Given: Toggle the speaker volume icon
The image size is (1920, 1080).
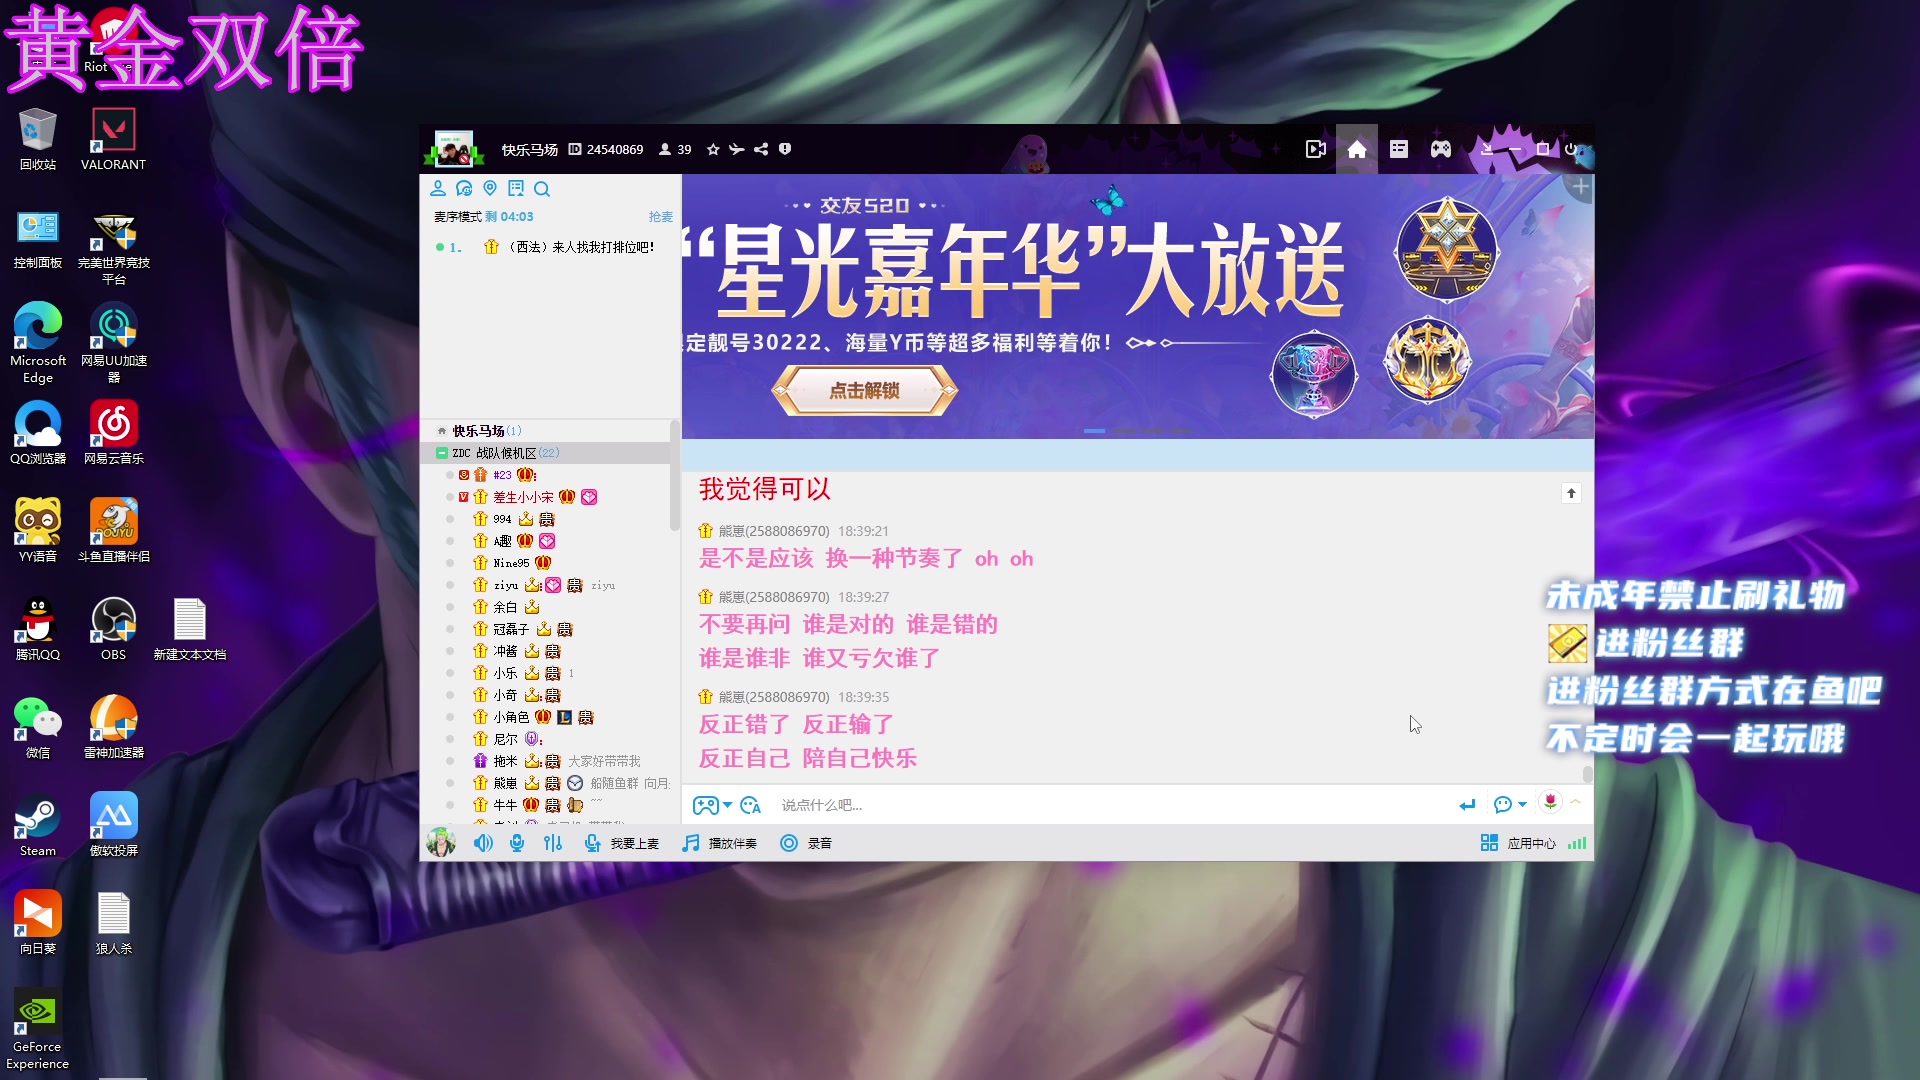Looking at the screenshot, I should (483, 843).
